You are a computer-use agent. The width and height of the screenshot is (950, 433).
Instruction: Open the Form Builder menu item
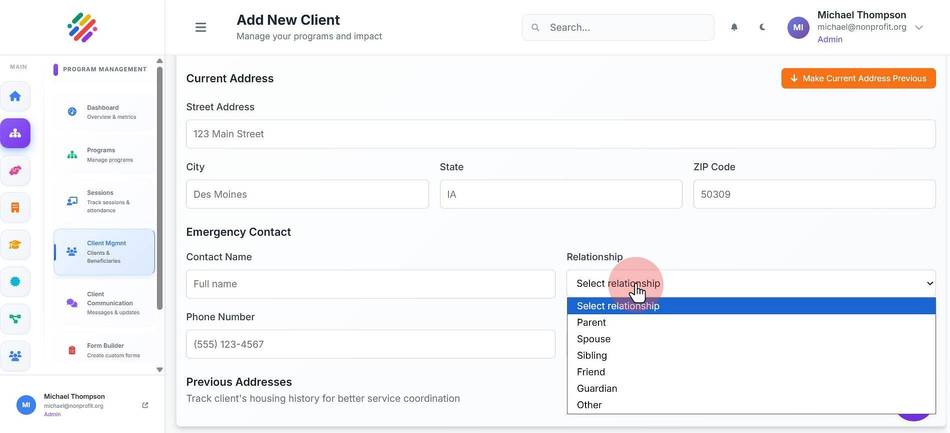tap(104, 350)
